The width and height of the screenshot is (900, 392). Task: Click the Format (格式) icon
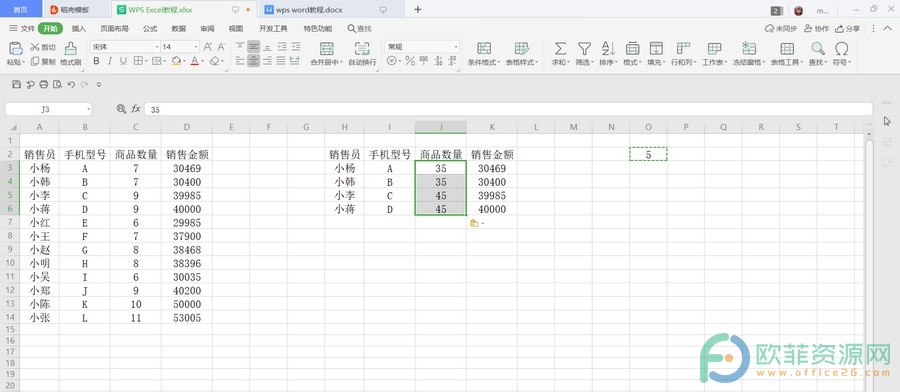[632, 48]
